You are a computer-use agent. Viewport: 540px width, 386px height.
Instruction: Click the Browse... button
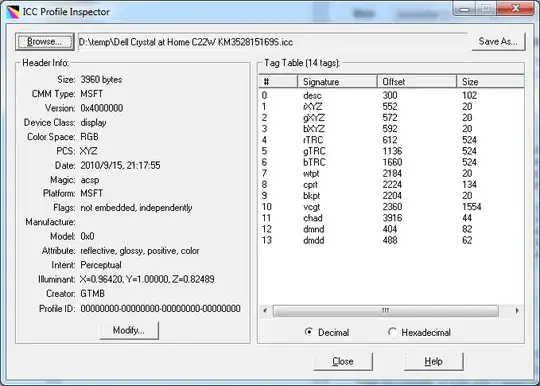45,42
